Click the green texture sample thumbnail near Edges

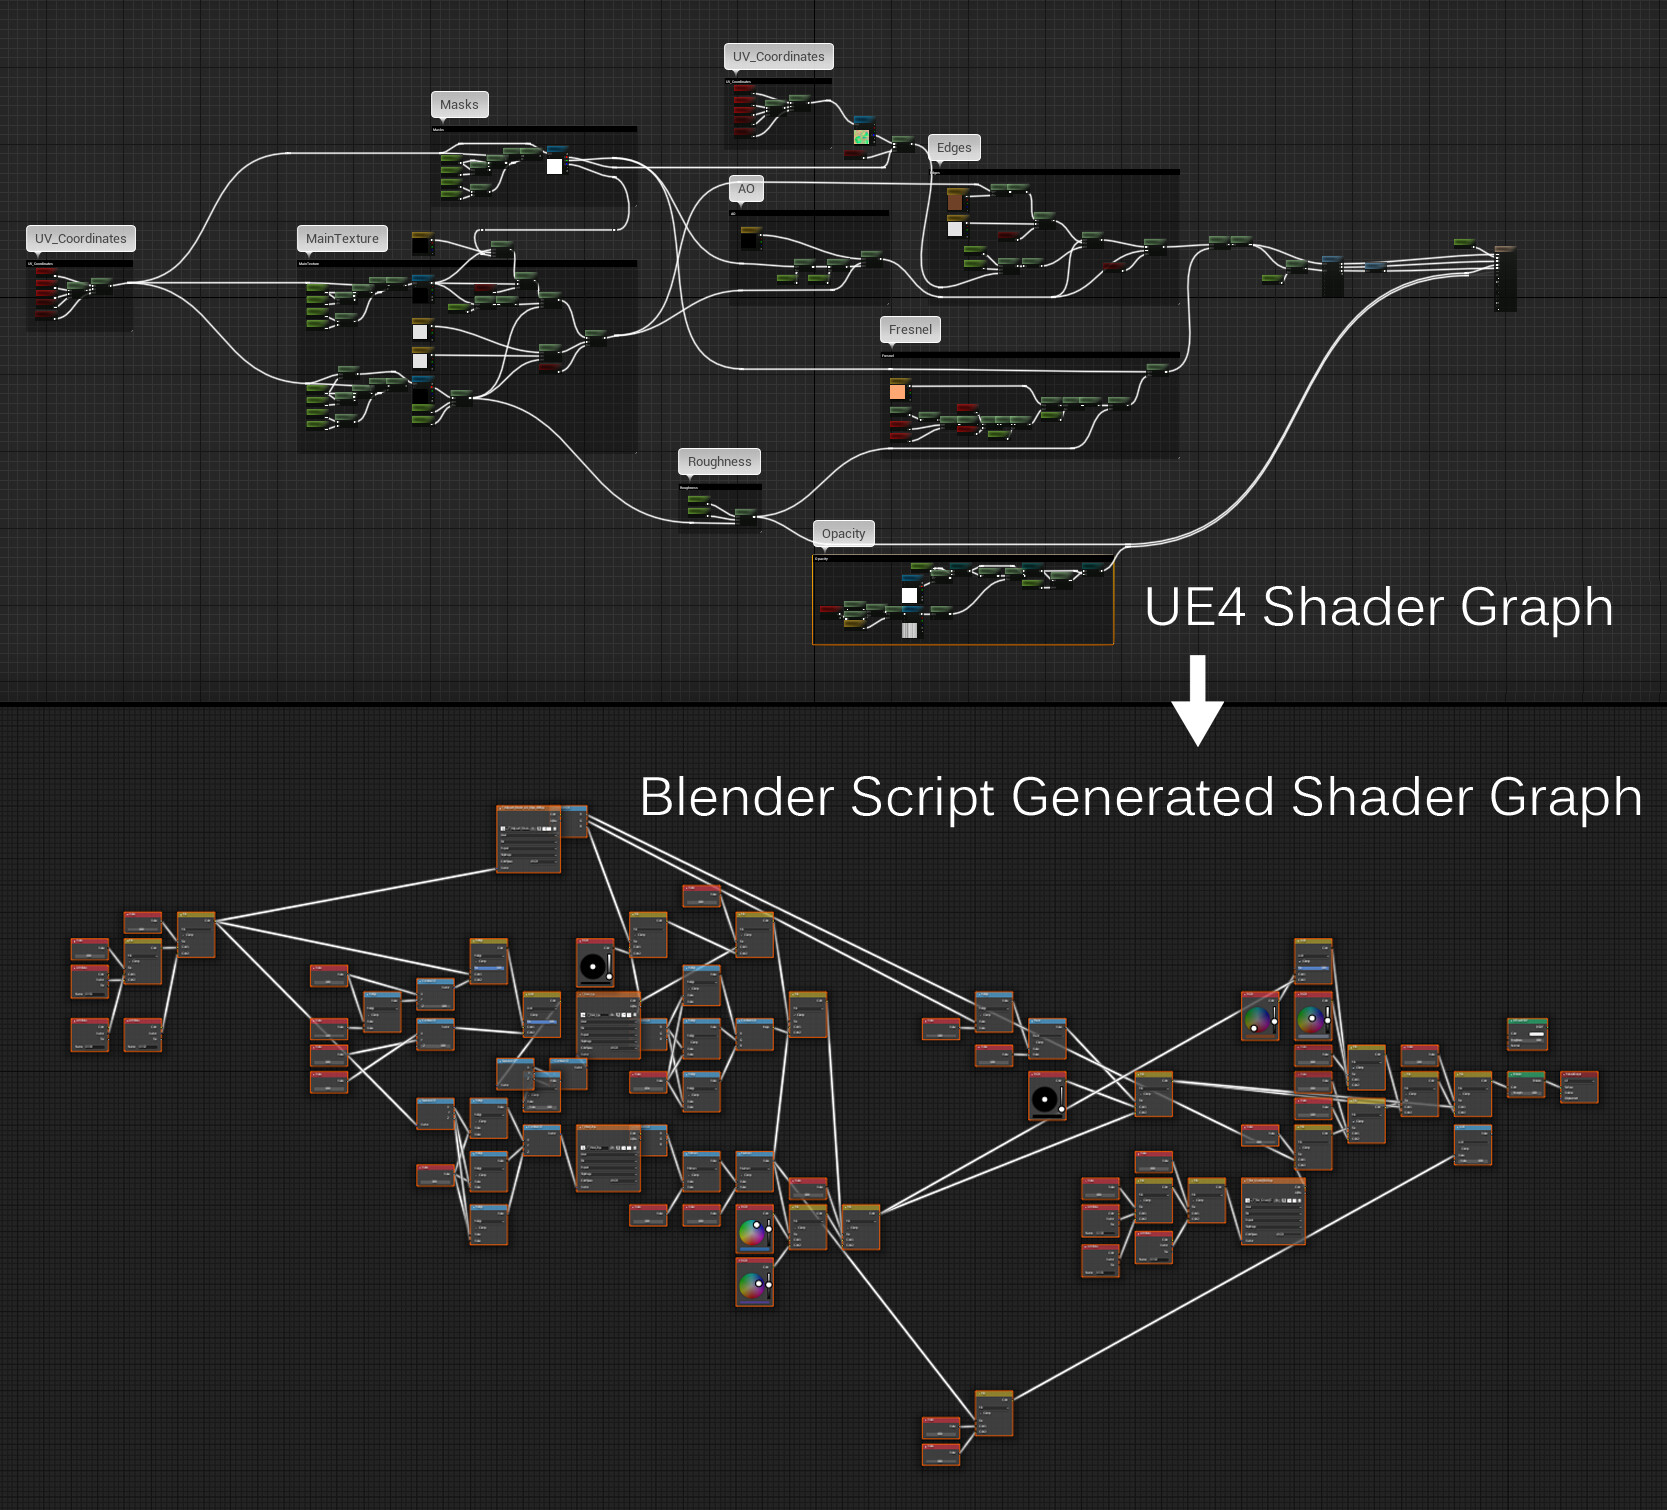(861, 137)
